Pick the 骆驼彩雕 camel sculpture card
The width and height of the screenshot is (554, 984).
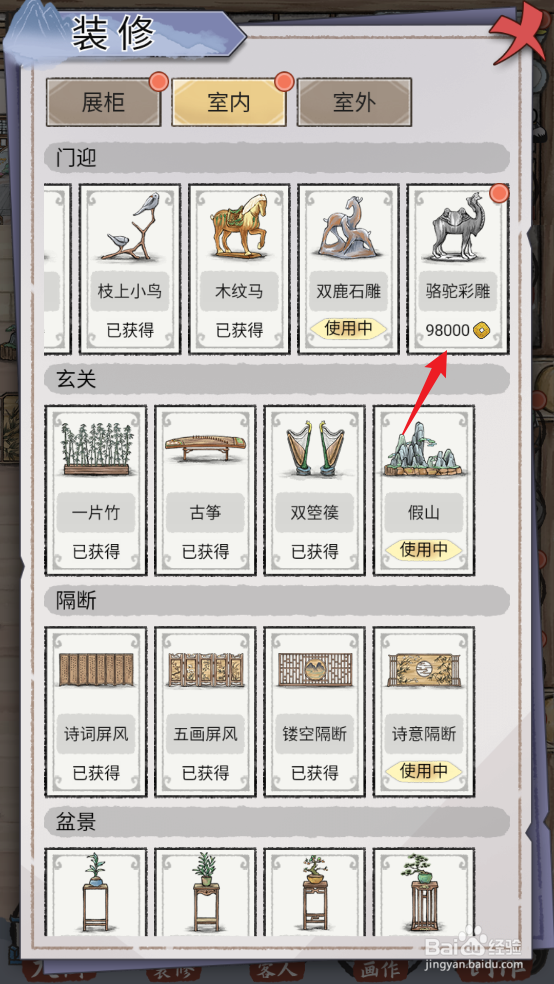(457, 269)
